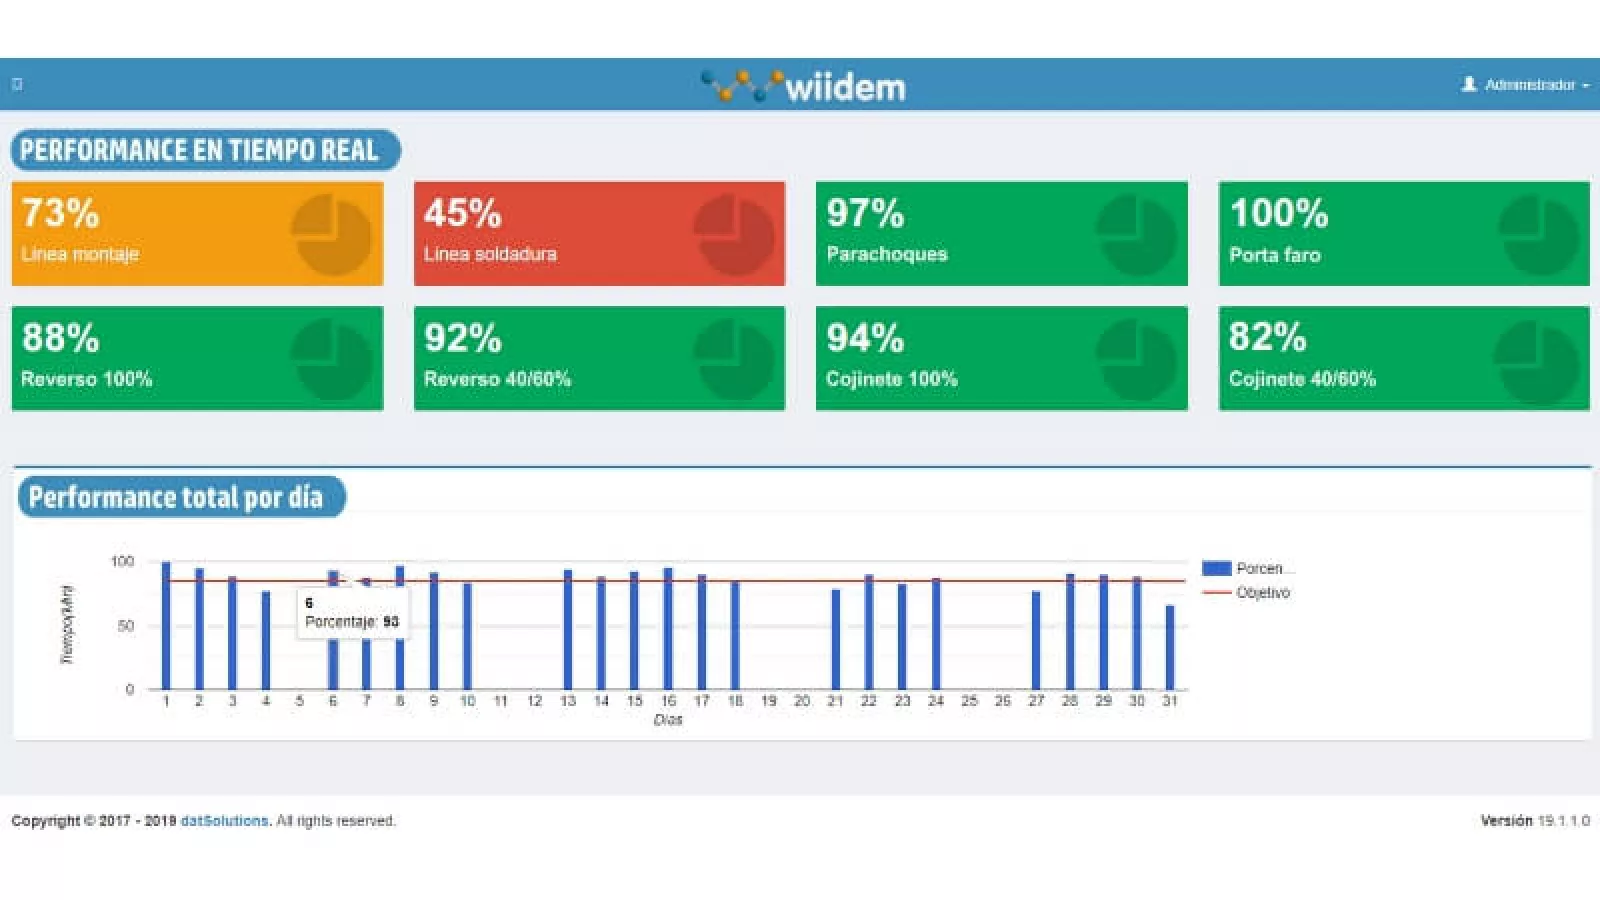Image resolution: width=1600 pixels, height=900 pixels.
Task: Click the bar for day 1 in chart
Action: (x=166, y=626)
